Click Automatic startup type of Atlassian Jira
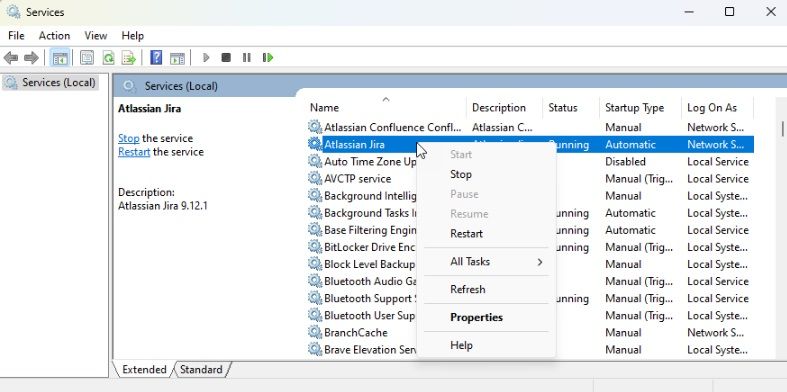 point(630,145)
